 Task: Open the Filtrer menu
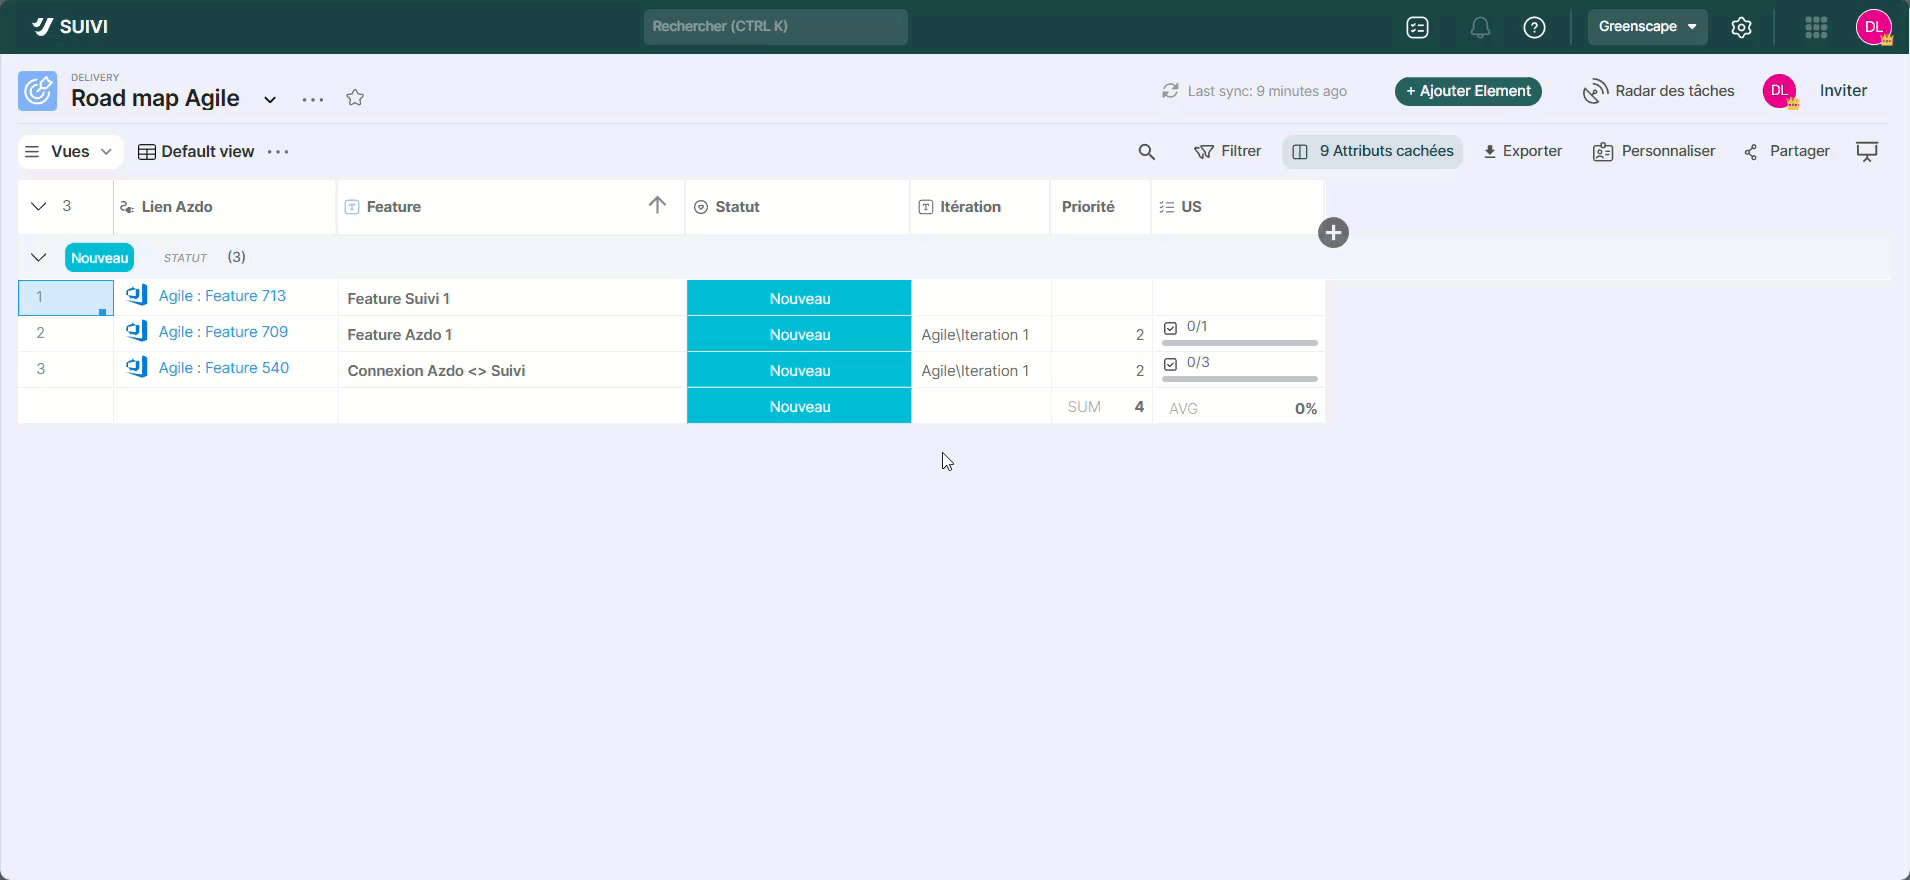click(1228, 152)
